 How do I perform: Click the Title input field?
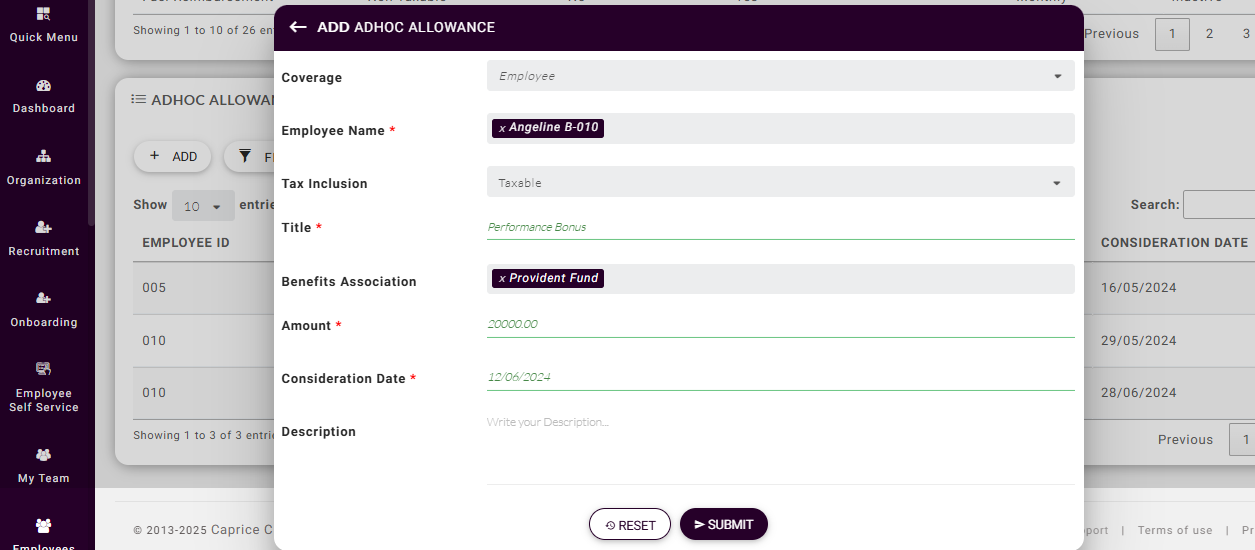pos(780,227)
